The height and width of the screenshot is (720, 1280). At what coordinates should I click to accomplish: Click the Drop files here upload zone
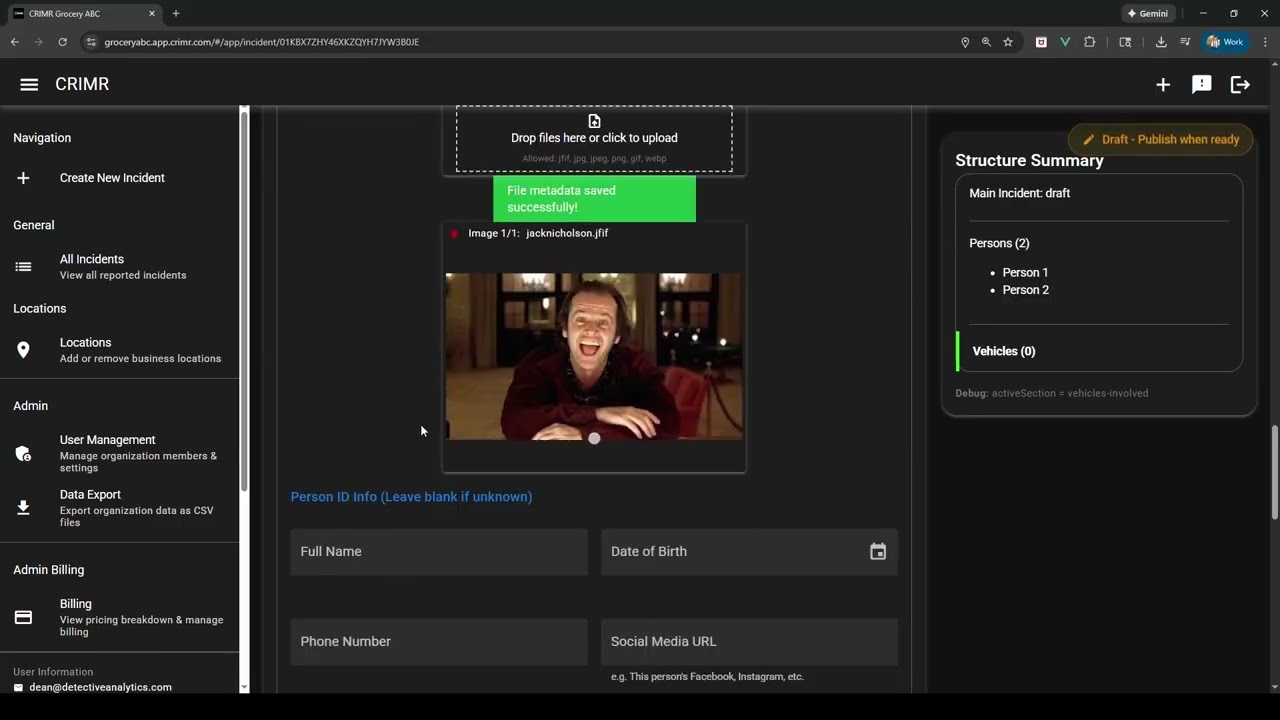tap(594, 138)
